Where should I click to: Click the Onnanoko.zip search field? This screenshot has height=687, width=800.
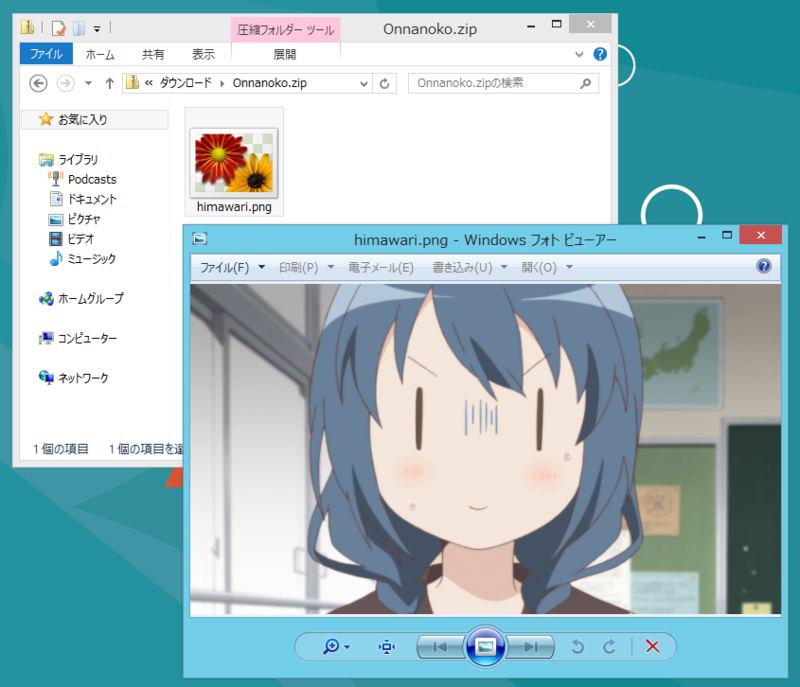click(503, 83)
